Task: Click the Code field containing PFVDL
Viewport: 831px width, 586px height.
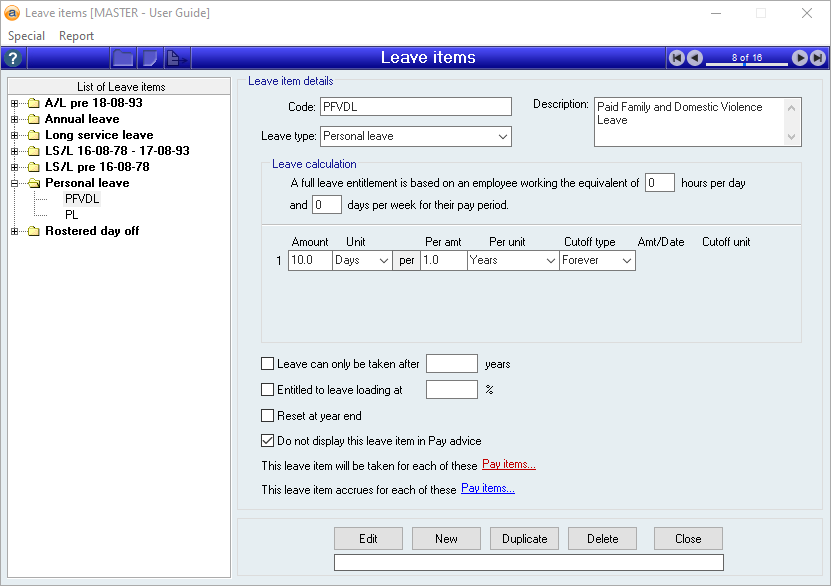Action: click(414, 107)
